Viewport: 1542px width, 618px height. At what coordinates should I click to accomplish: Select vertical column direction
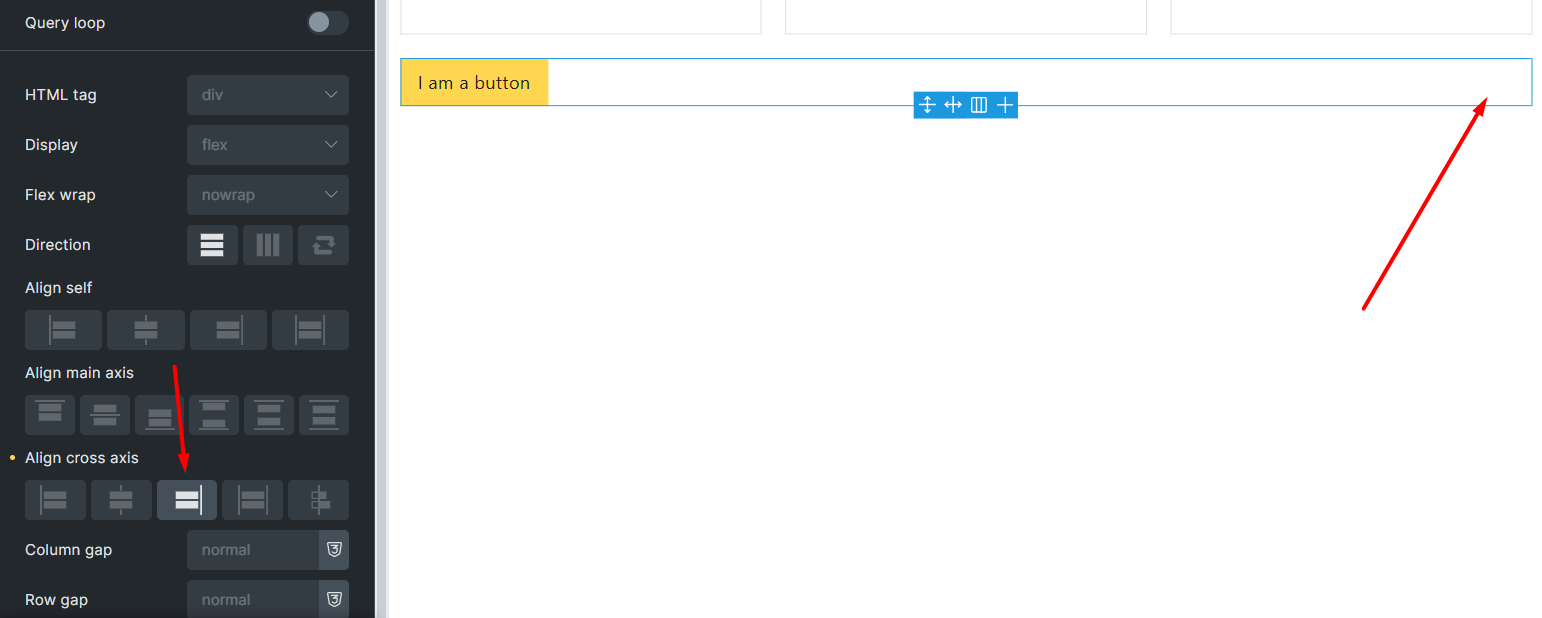268,245
